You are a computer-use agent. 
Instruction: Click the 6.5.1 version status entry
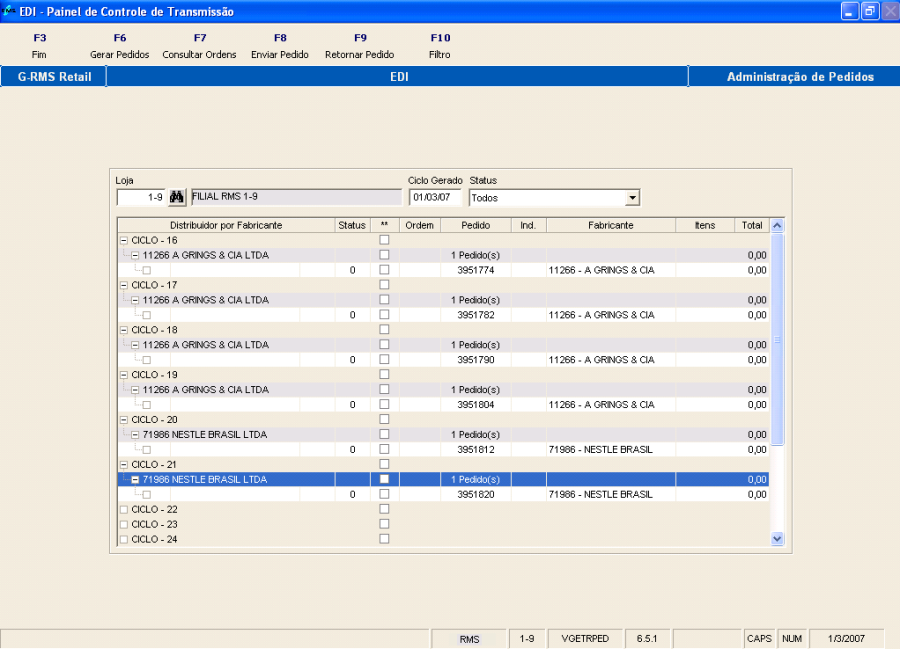pyautogui.click(x=647, y=639)
